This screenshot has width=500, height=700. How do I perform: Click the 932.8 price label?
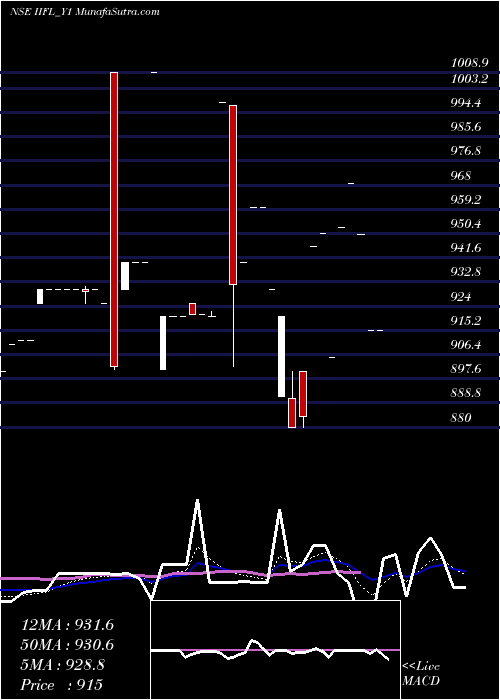tap(467, 271)
